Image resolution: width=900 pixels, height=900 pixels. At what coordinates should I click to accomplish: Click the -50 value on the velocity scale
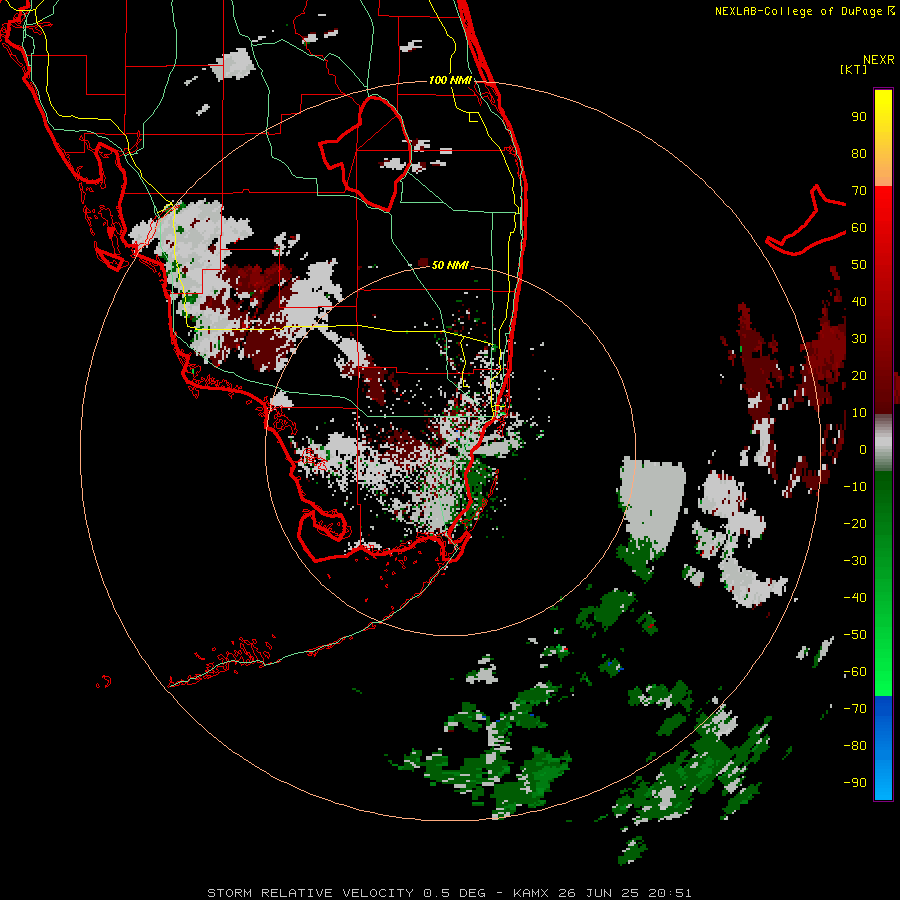click(855, 634)
